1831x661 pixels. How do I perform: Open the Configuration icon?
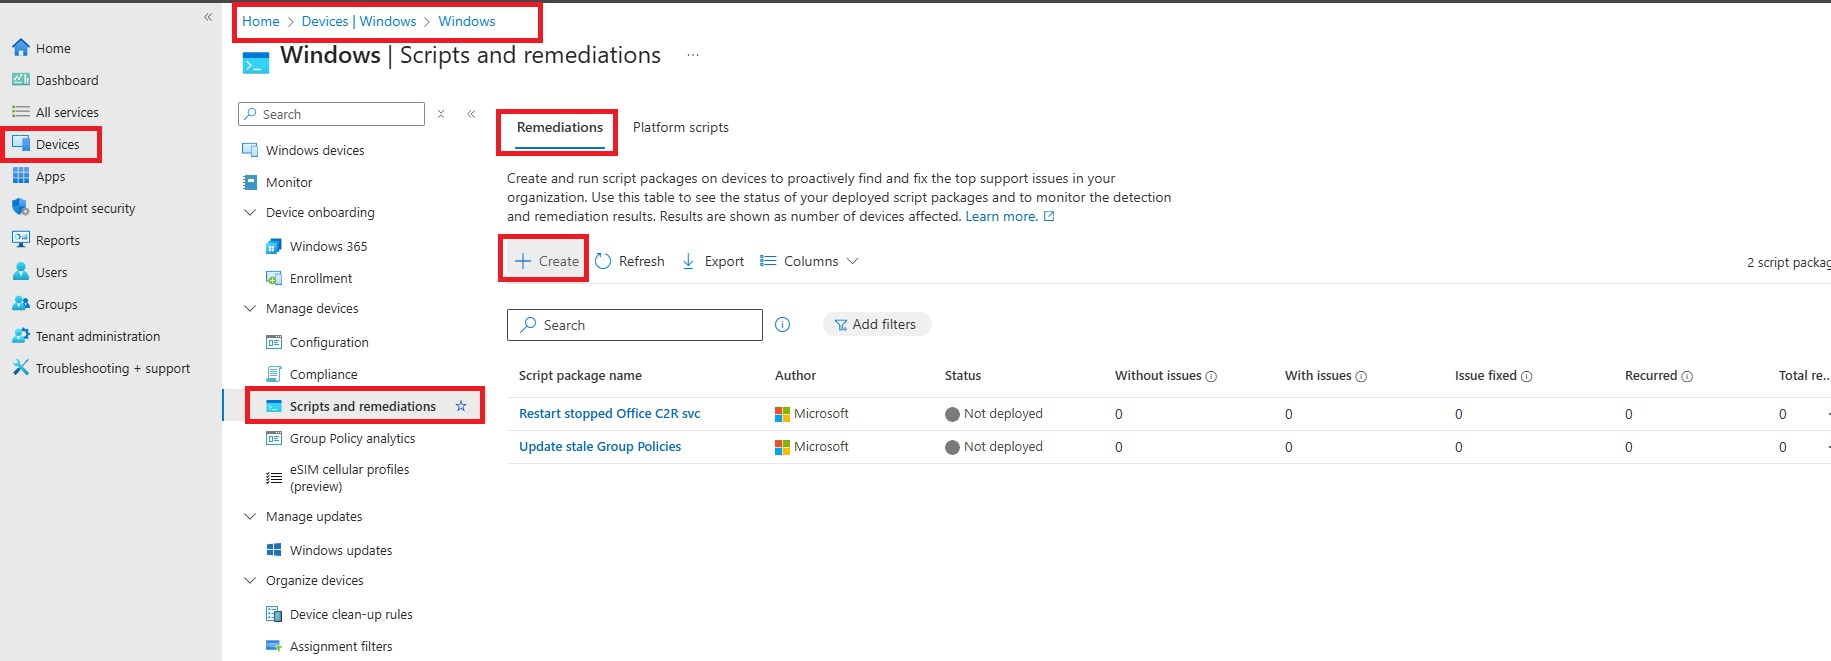(274, 342)
